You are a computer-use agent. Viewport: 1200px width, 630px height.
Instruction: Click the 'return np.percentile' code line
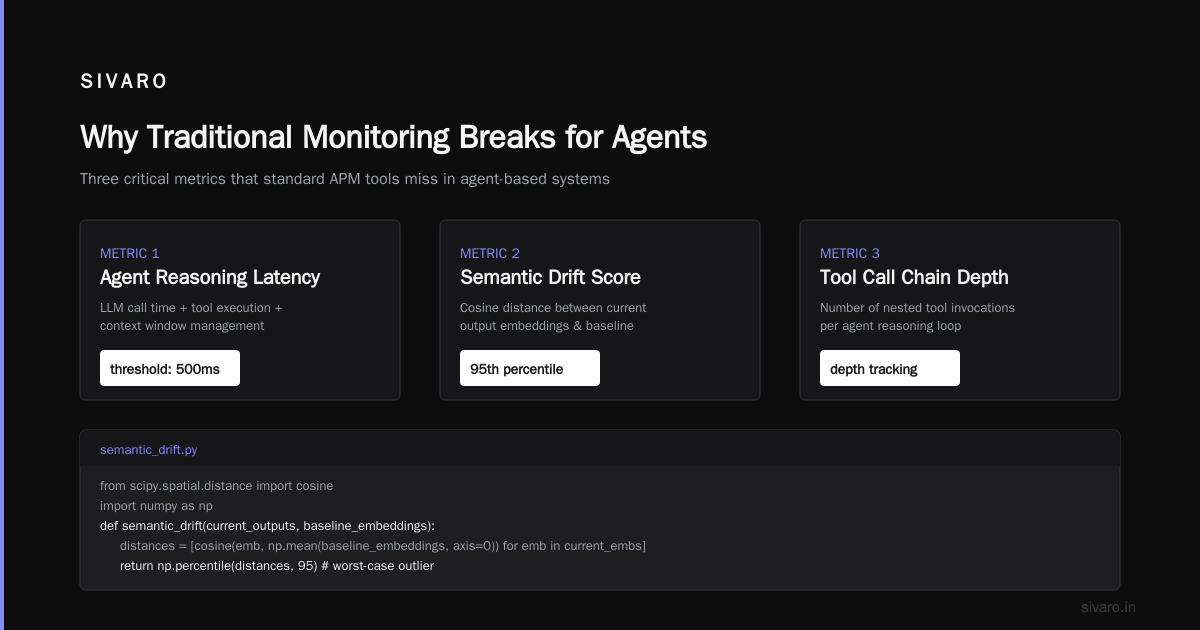277,565
